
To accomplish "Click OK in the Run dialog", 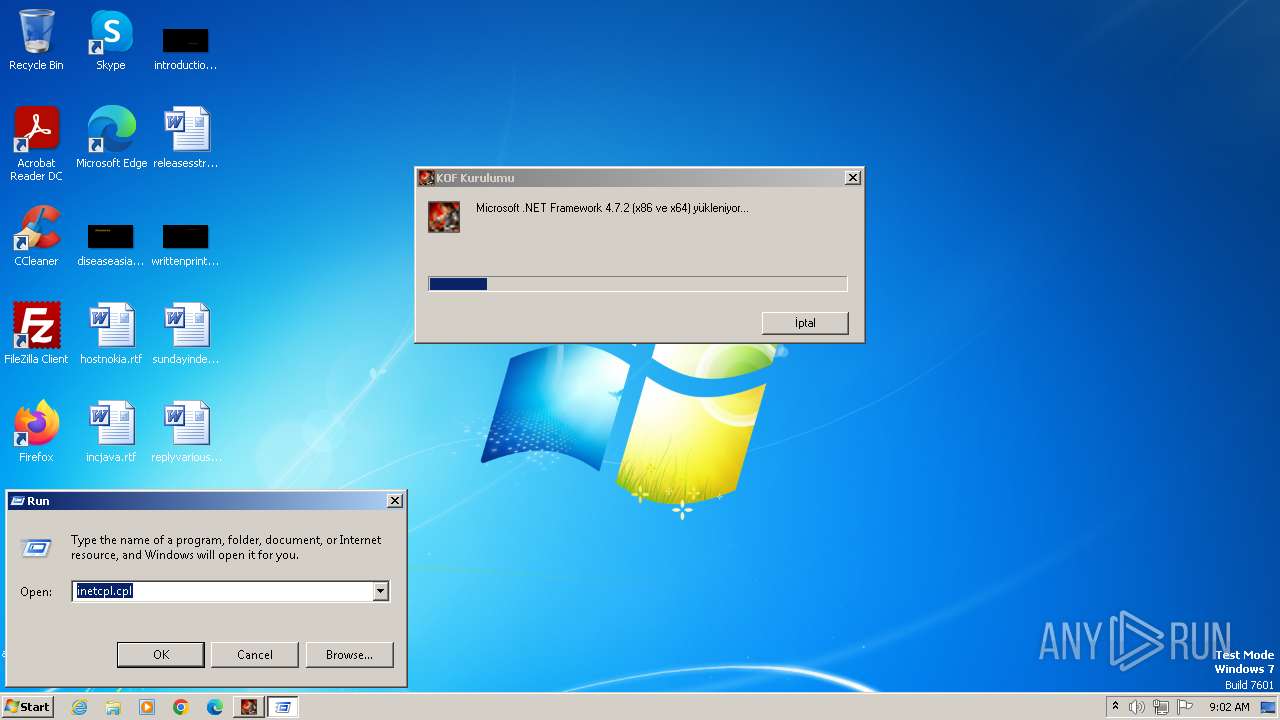I will tap(161, 655).
